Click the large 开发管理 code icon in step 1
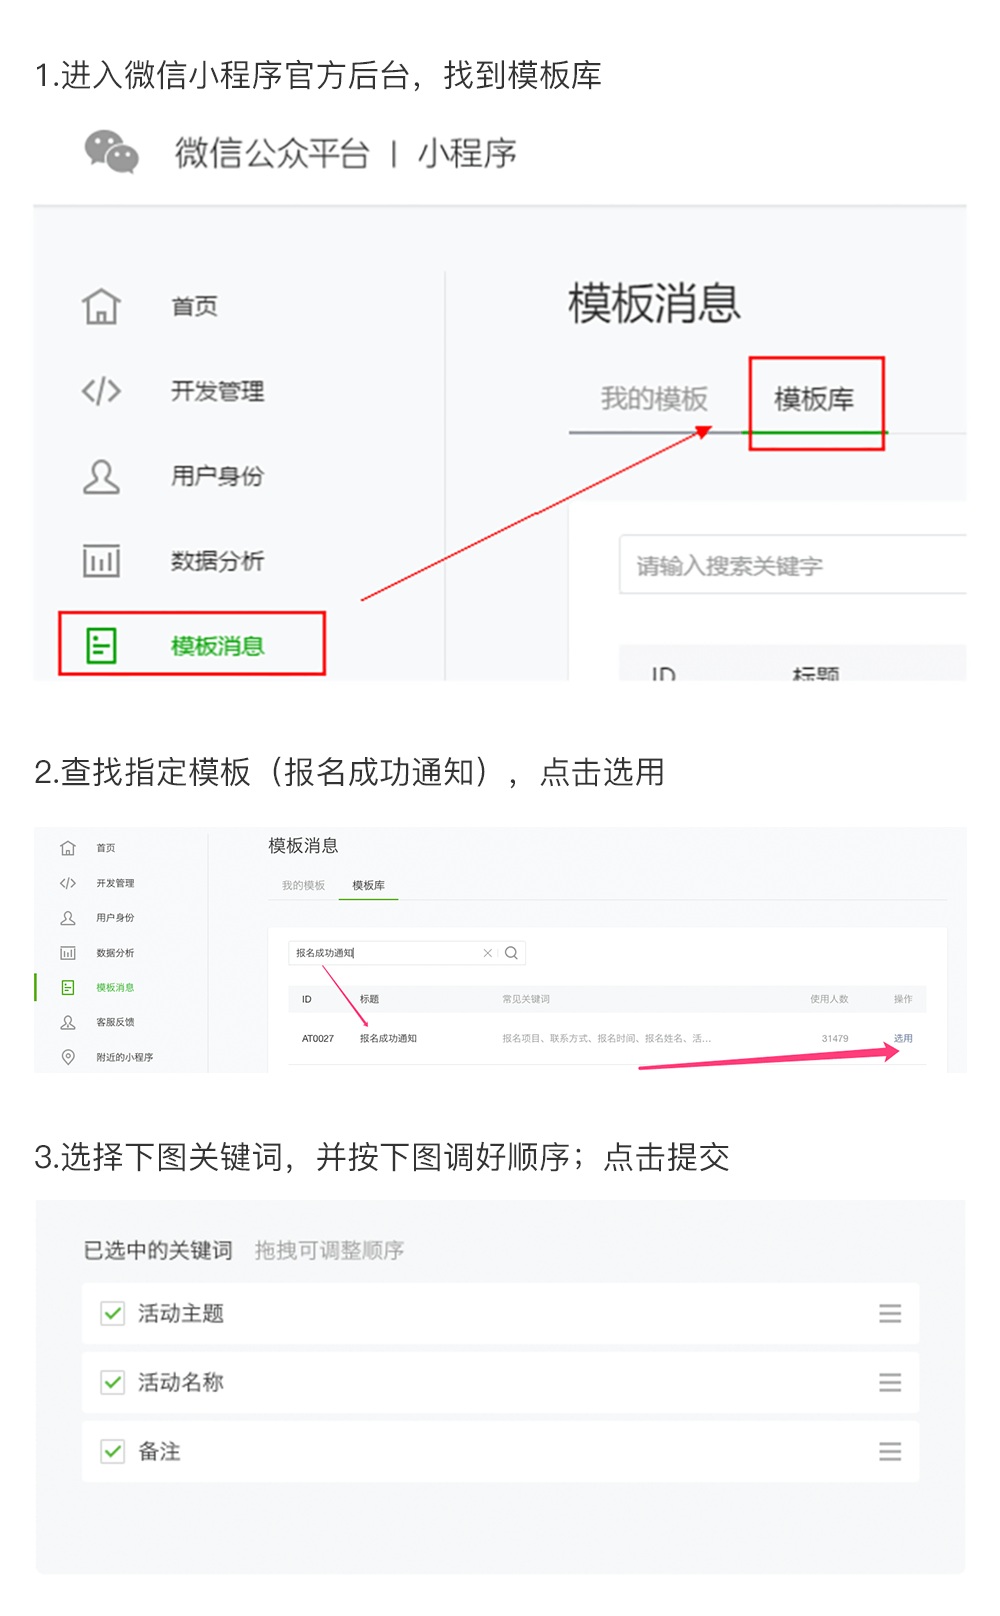 point(101,391)
